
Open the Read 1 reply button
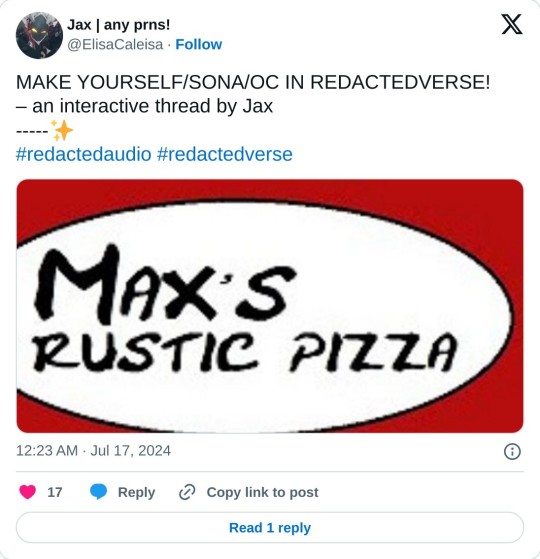(x=270, y=528)
